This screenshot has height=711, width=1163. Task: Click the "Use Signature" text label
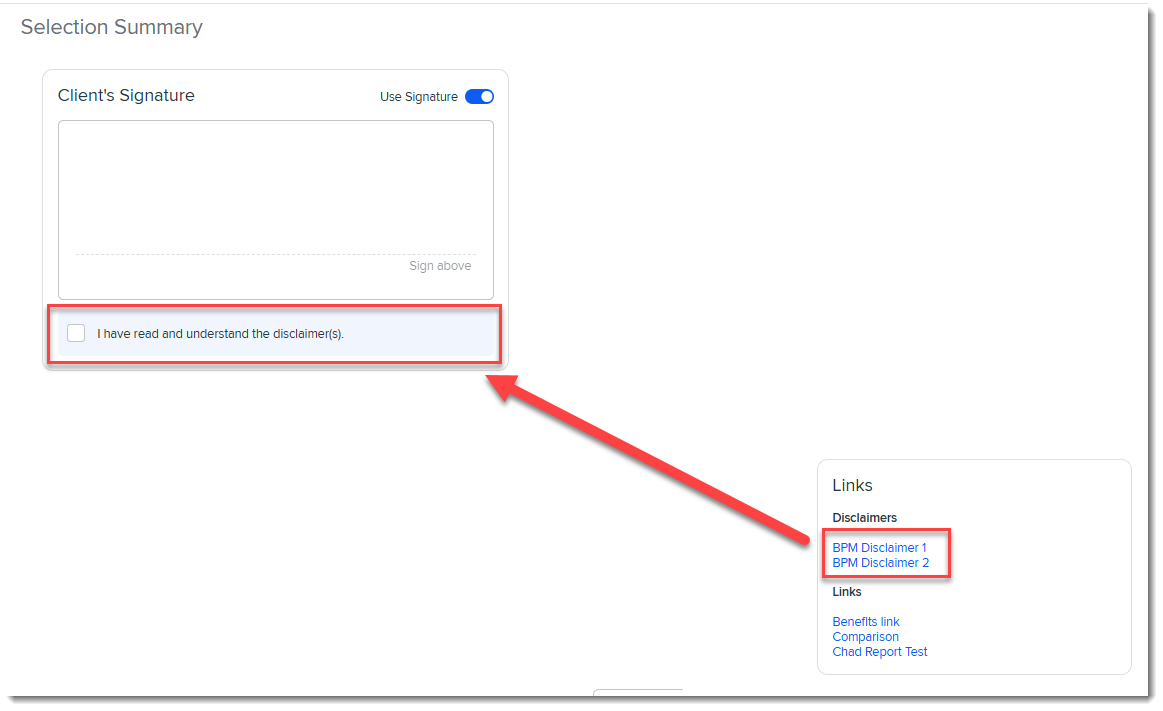[x=418, y=97]
